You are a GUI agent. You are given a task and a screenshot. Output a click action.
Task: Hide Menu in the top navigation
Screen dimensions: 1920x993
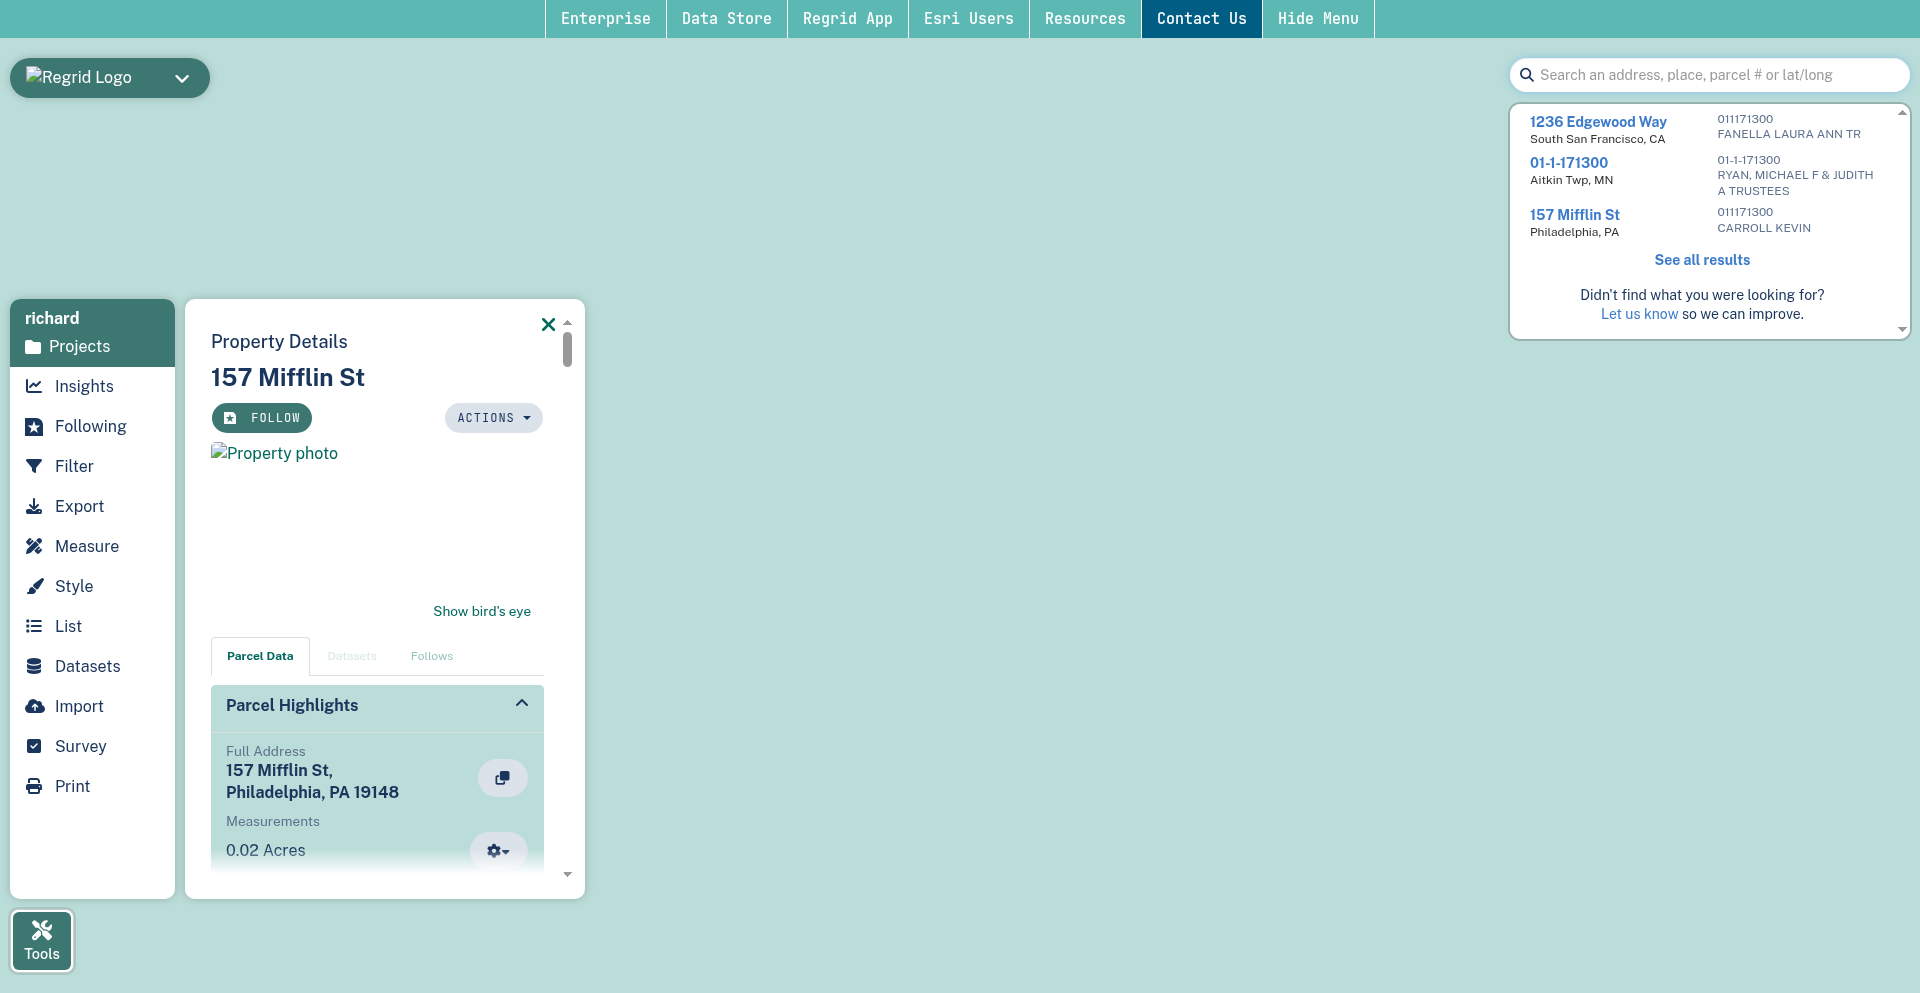click(x=1317, y=19)
